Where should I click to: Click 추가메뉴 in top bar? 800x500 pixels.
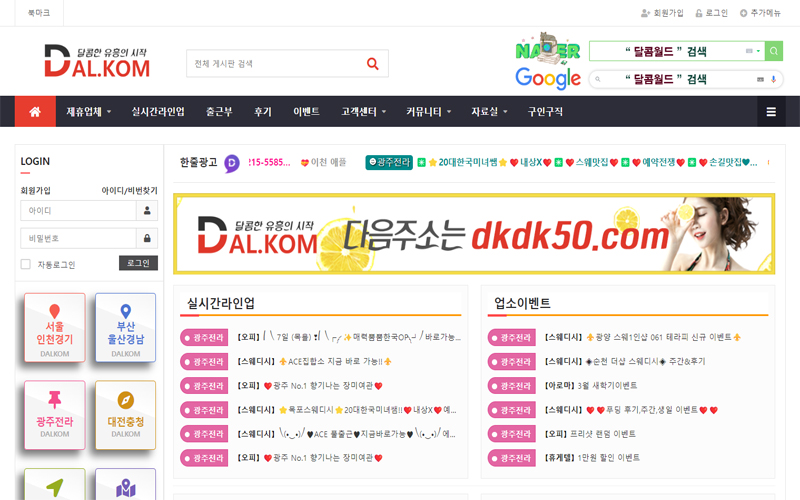(x=760, y=13)
